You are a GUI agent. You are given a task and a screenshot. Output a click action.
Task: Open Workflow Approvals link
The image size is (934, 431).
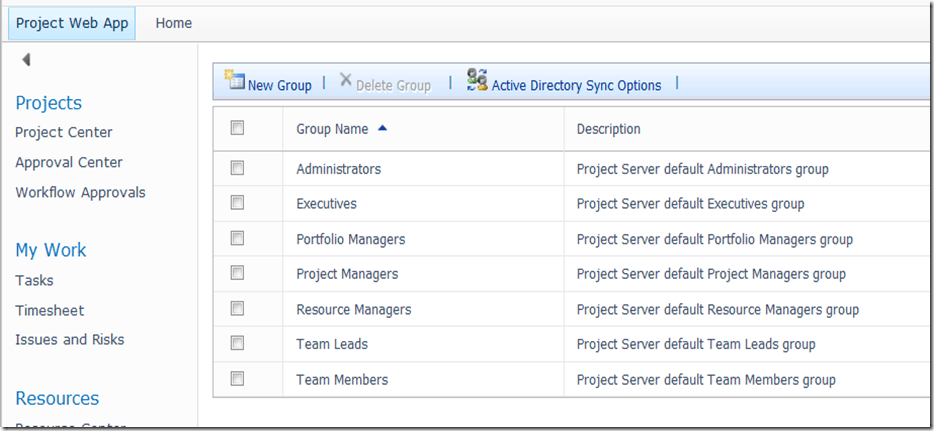(80, 192)
